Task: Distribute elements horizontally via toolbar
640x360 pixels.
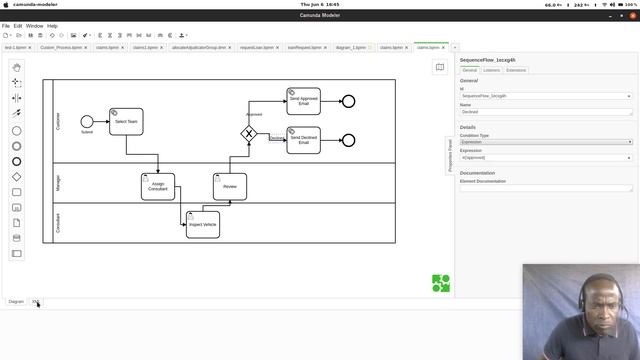Action: (160, 36)
